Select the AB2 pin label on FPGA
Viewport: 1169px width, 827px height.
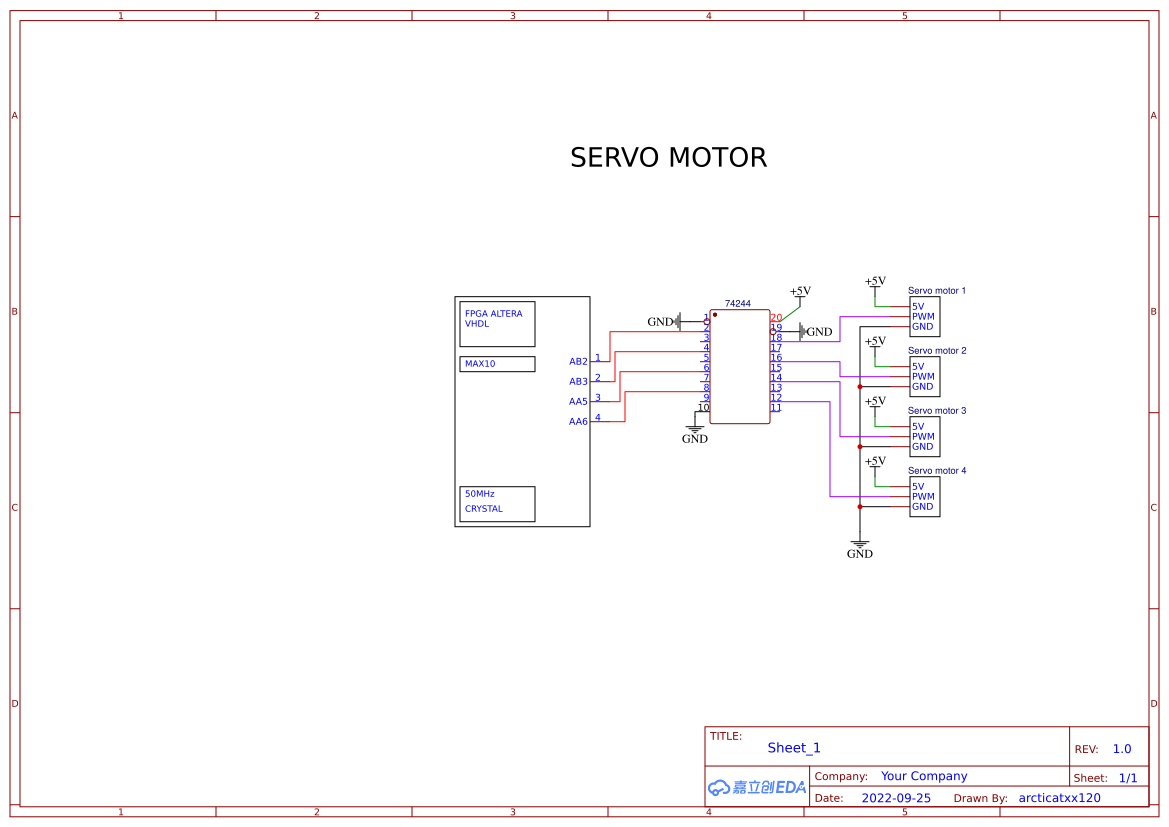point(578,361)
